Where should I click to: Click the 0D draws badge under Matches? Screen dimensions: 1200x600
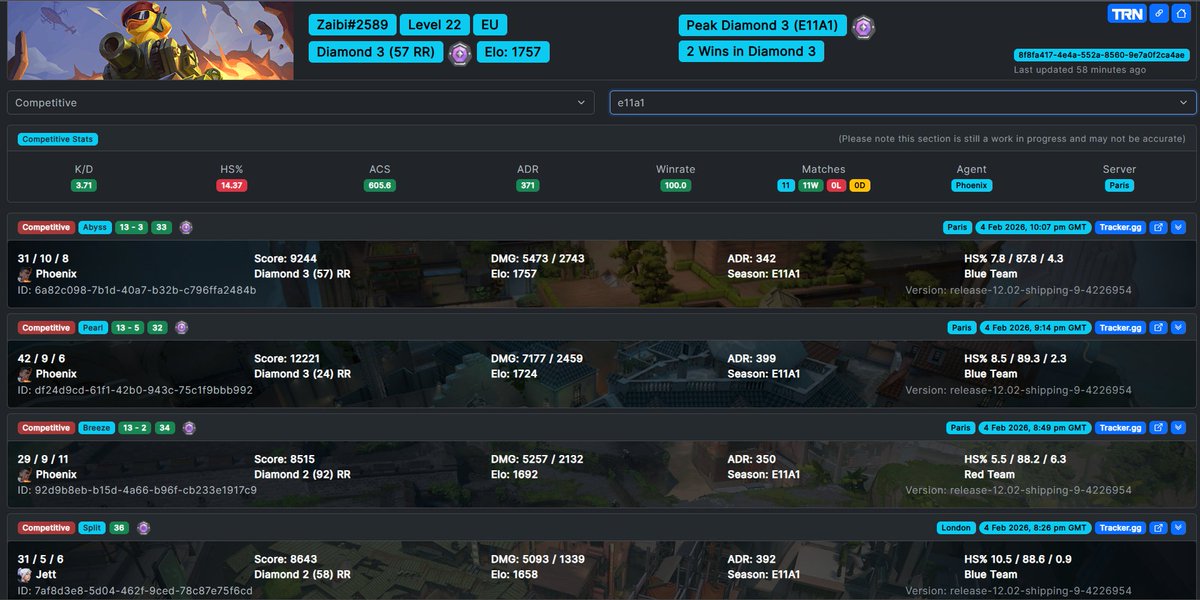(860, 185)
